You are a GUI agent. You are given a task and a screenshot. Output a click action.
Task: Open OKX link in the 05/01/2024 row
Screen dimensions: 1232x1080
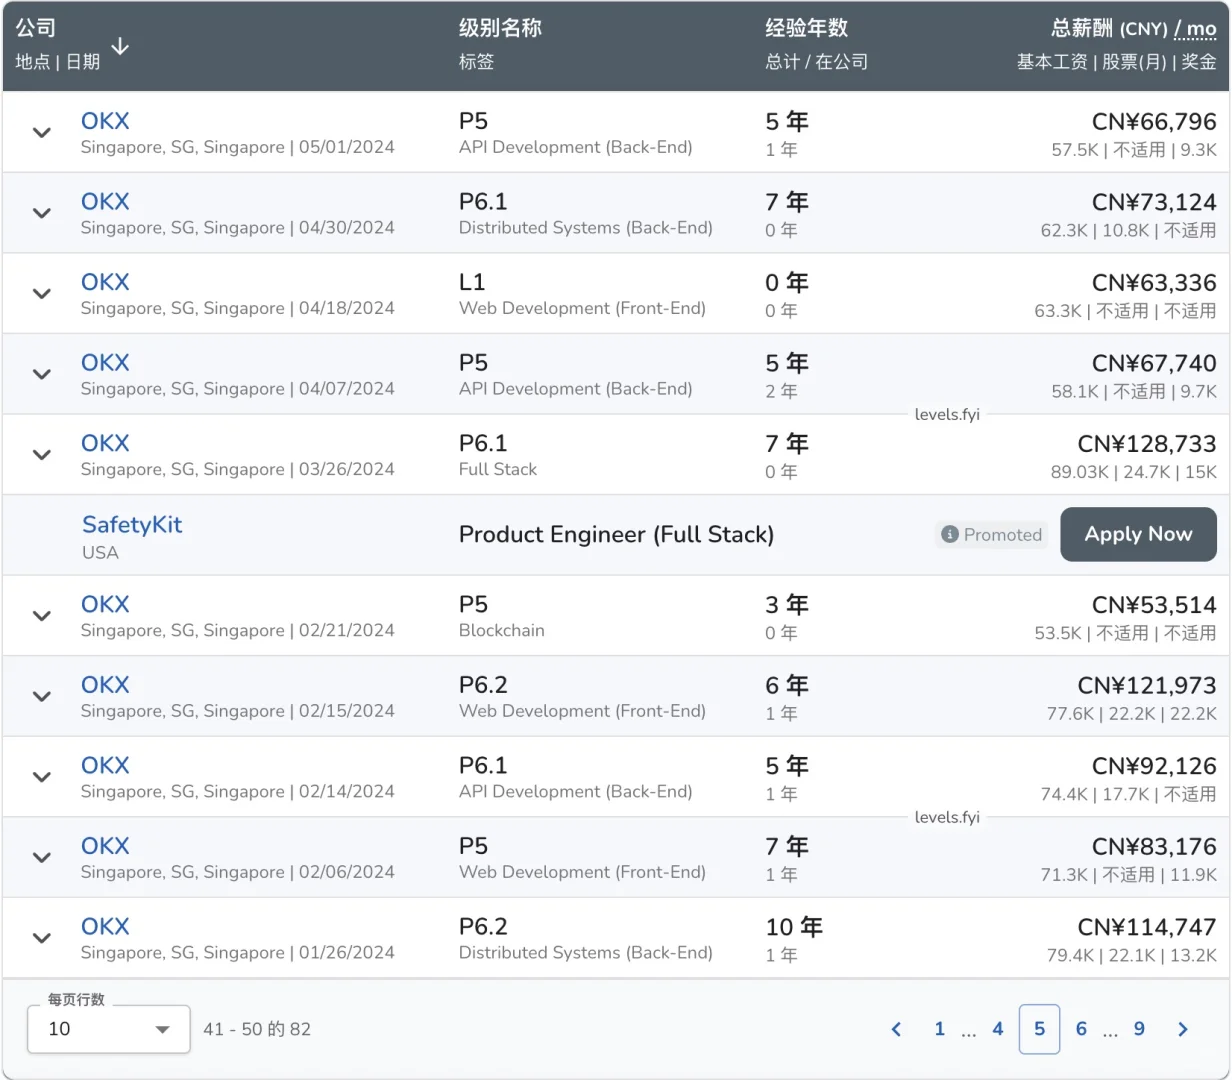[x=105, y=121]
